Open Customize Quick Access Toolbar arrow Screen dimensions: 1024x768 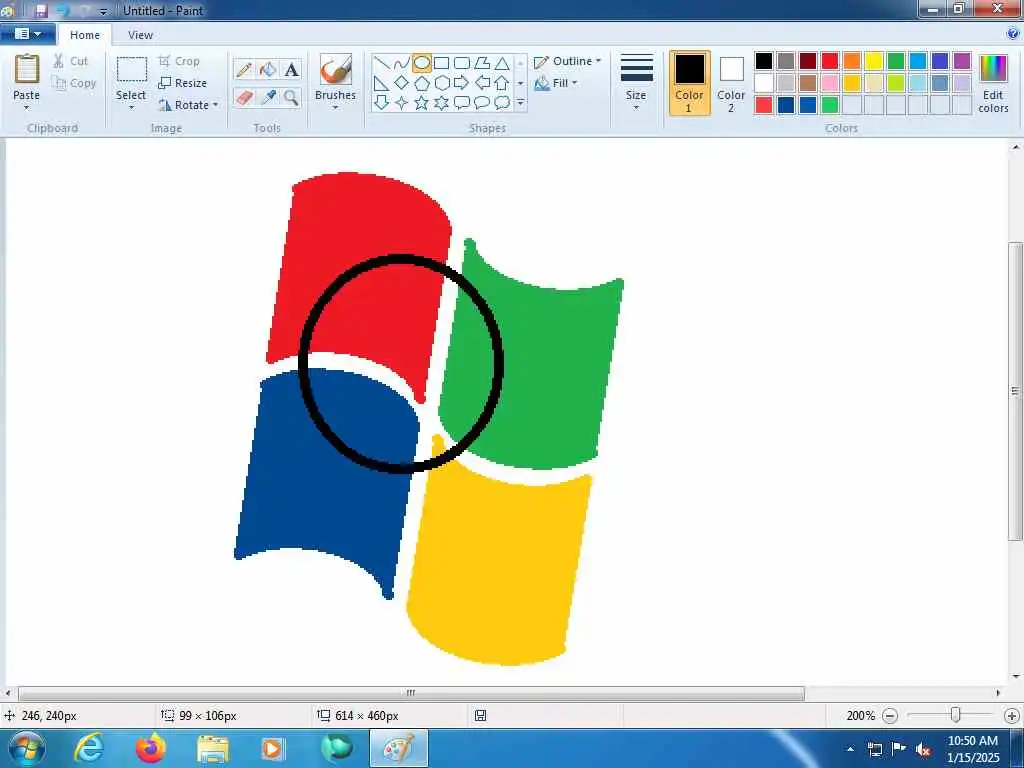(103, 12)
